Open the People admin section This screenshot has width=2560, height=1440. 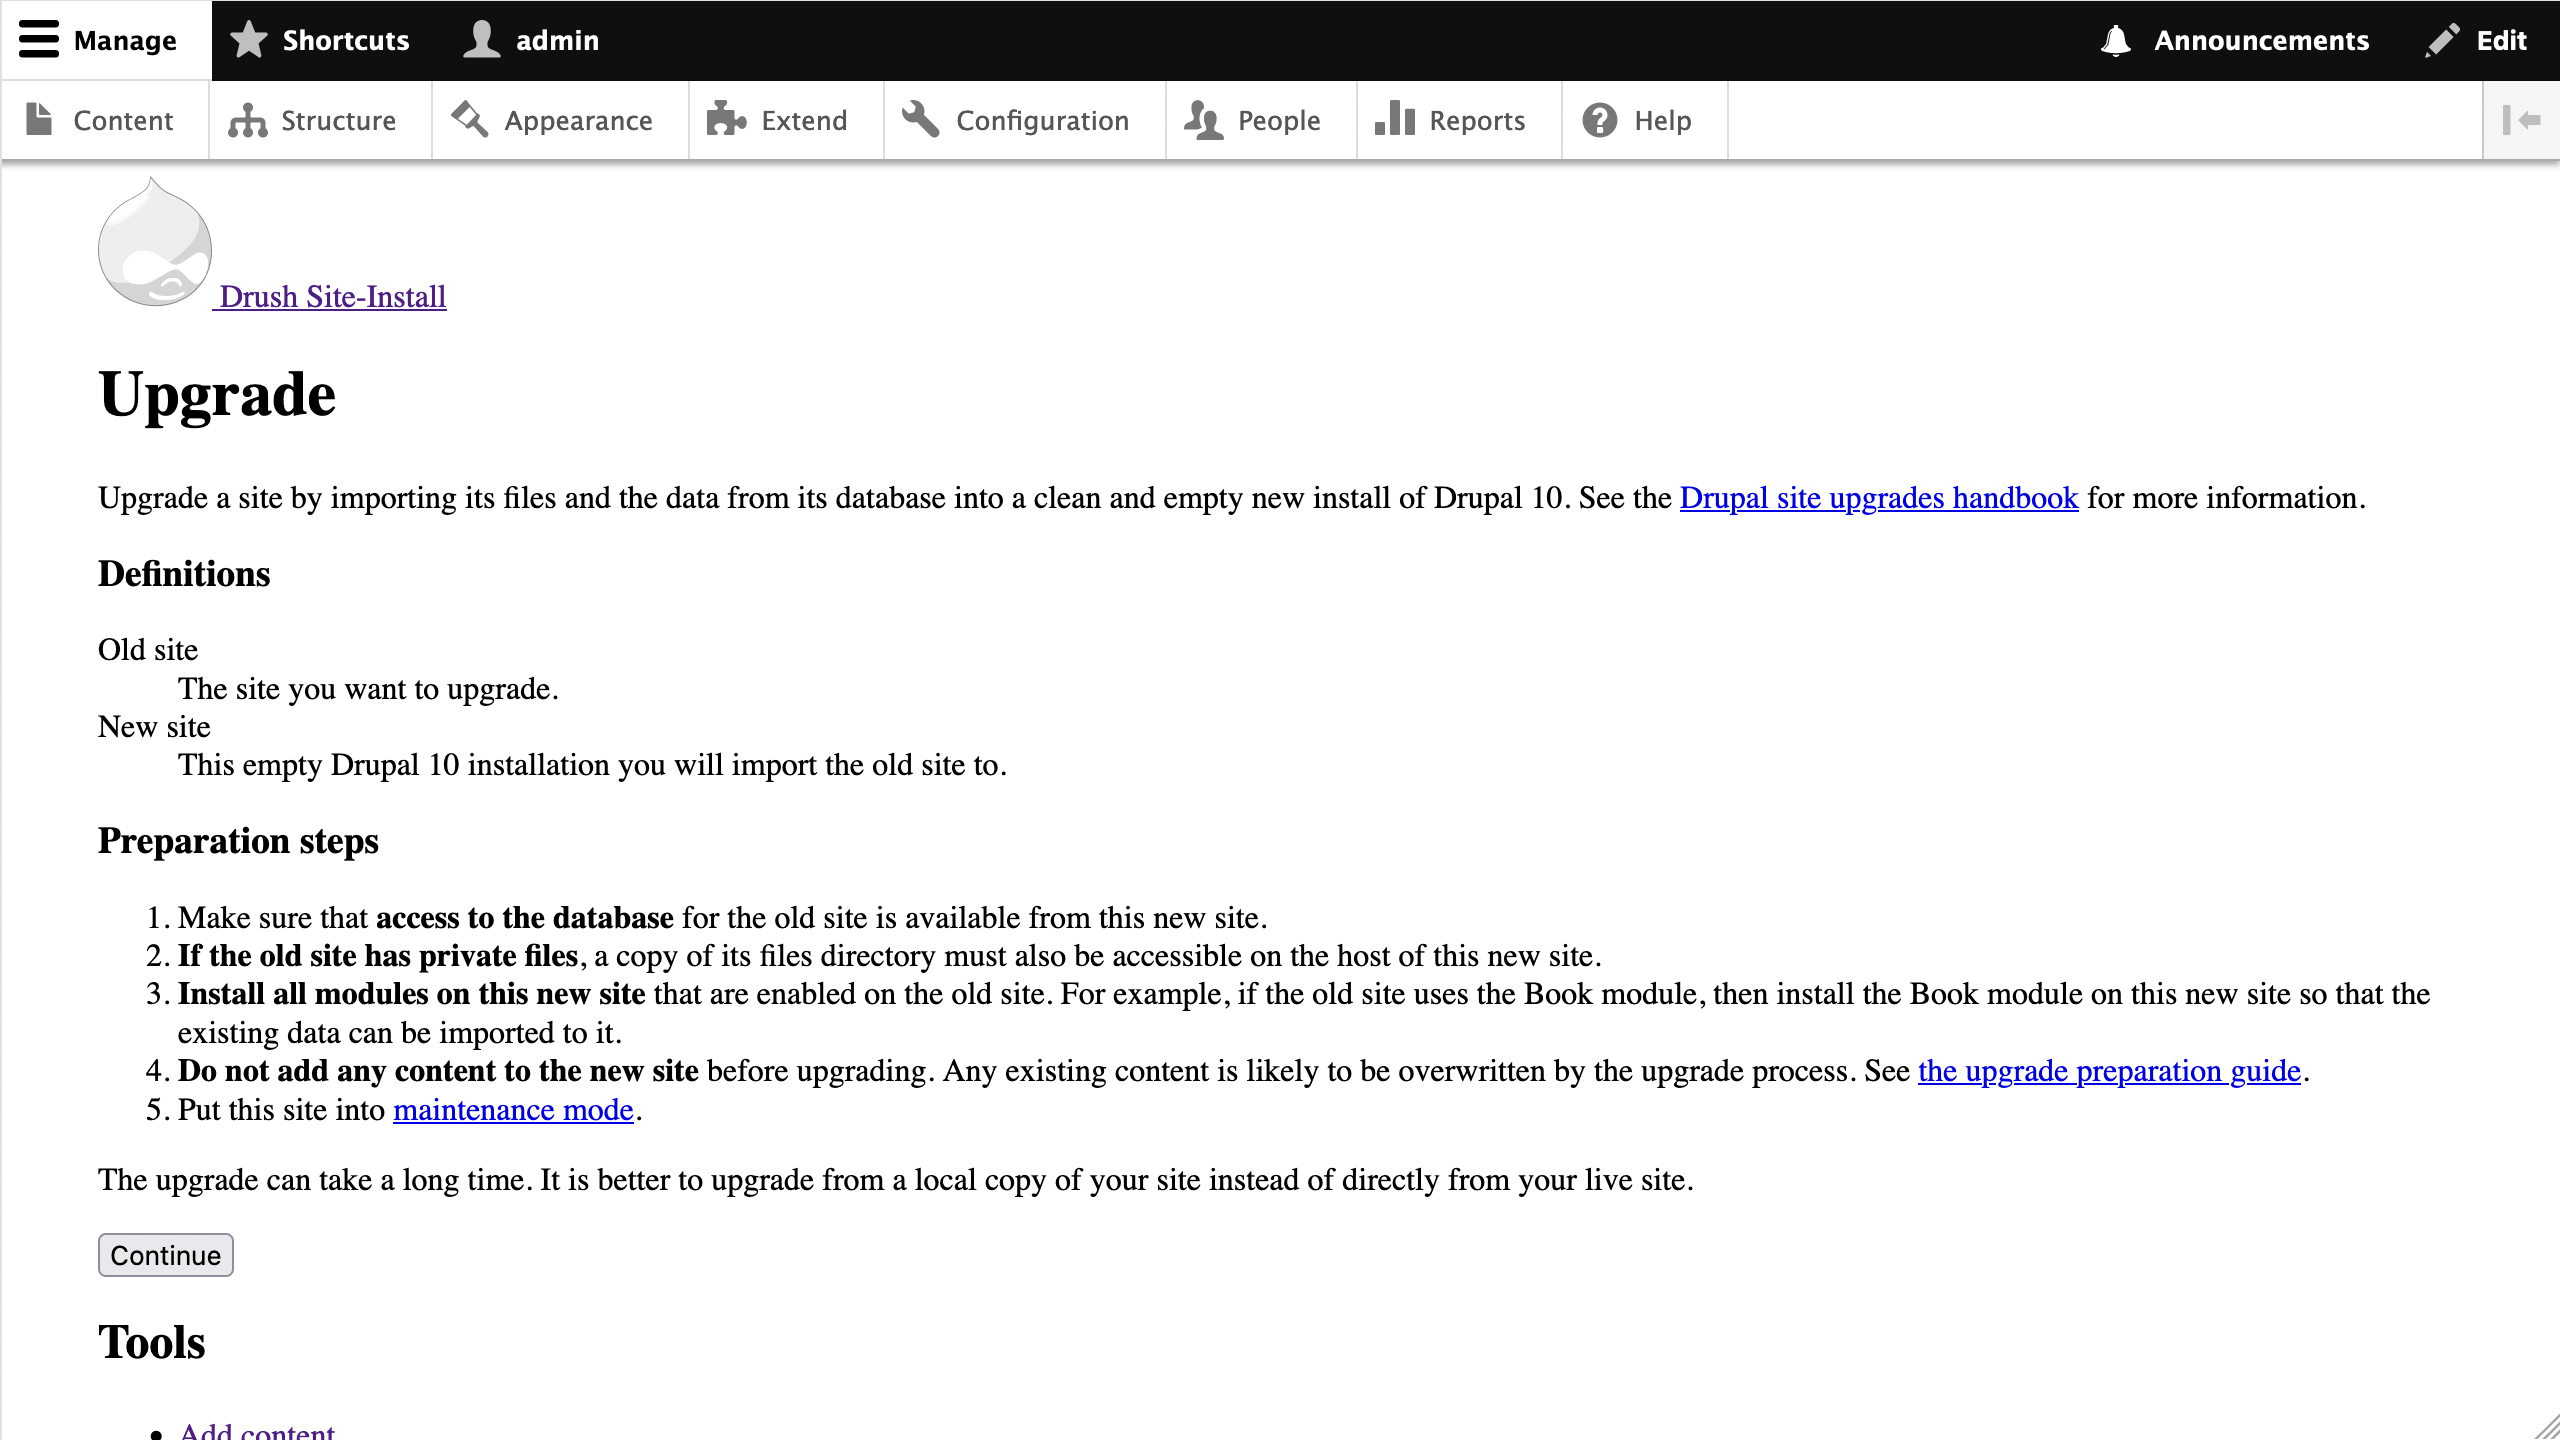(1278, 120)
